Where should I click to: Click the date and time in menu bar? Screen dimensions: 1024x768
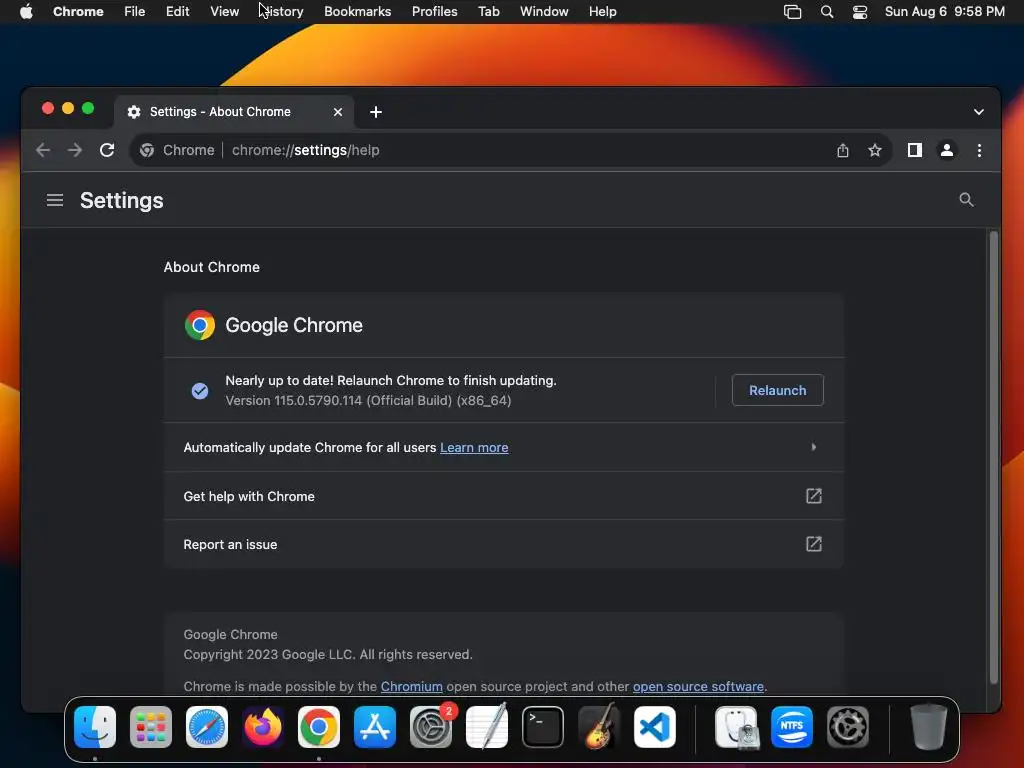[944, 11]
